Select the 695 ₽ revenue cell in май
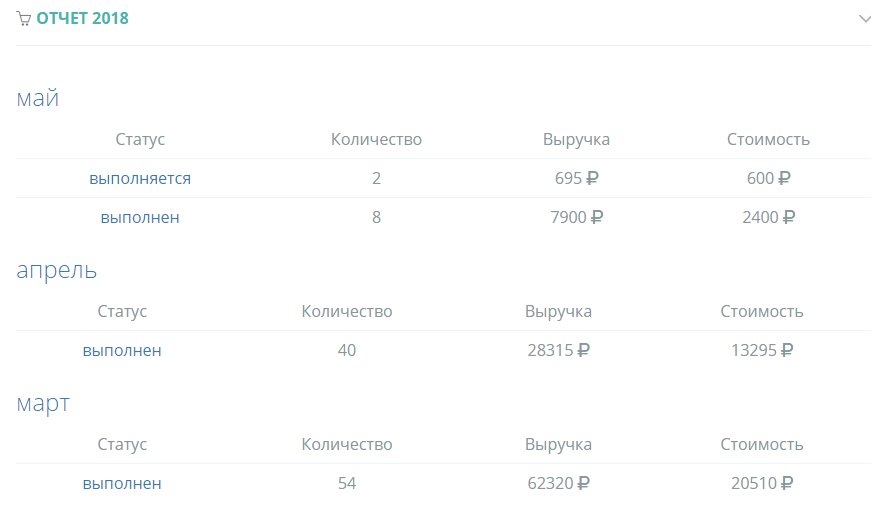871x519 pixels. tap(577, 178)
